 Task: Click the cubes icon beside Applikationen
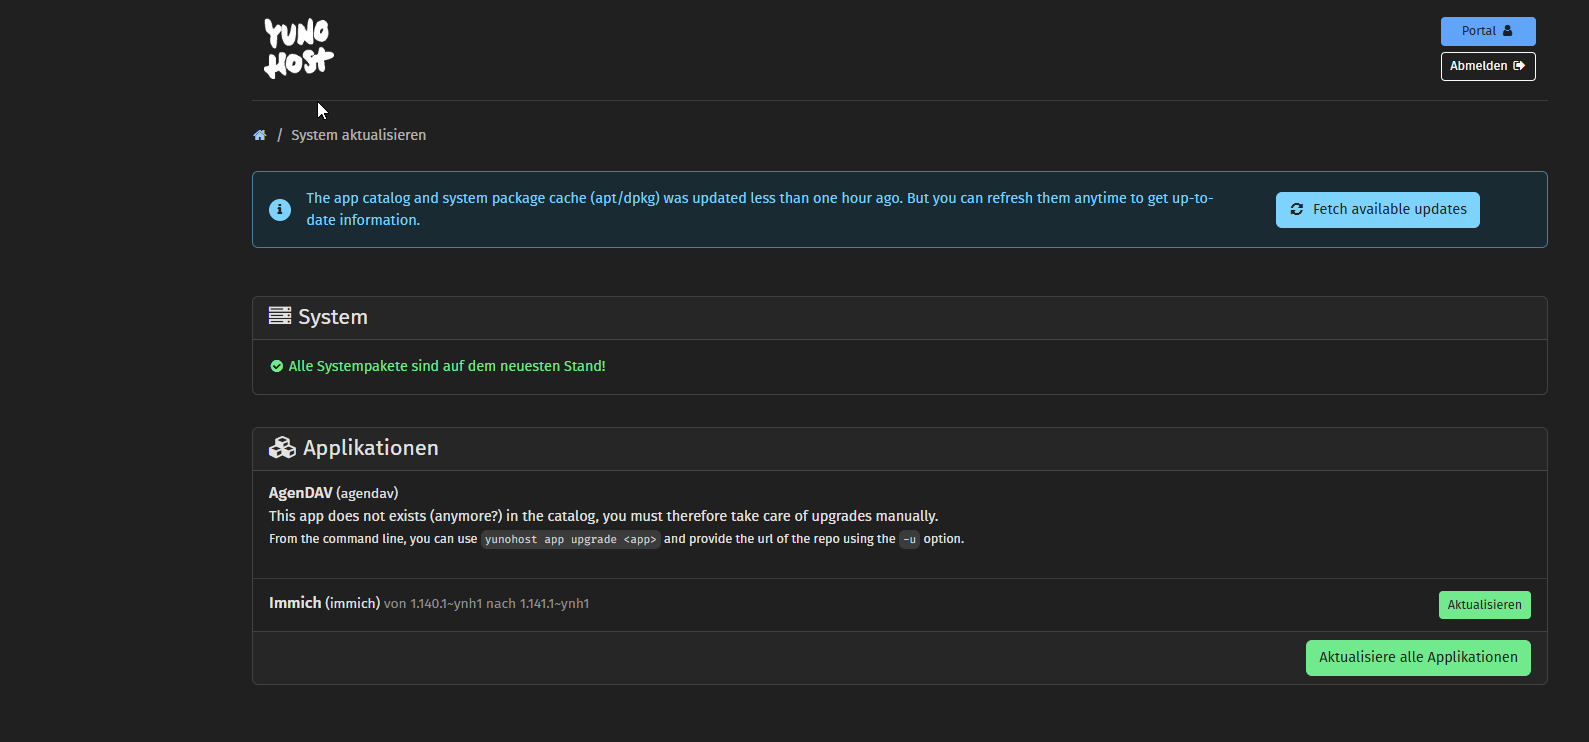point(282,447)
